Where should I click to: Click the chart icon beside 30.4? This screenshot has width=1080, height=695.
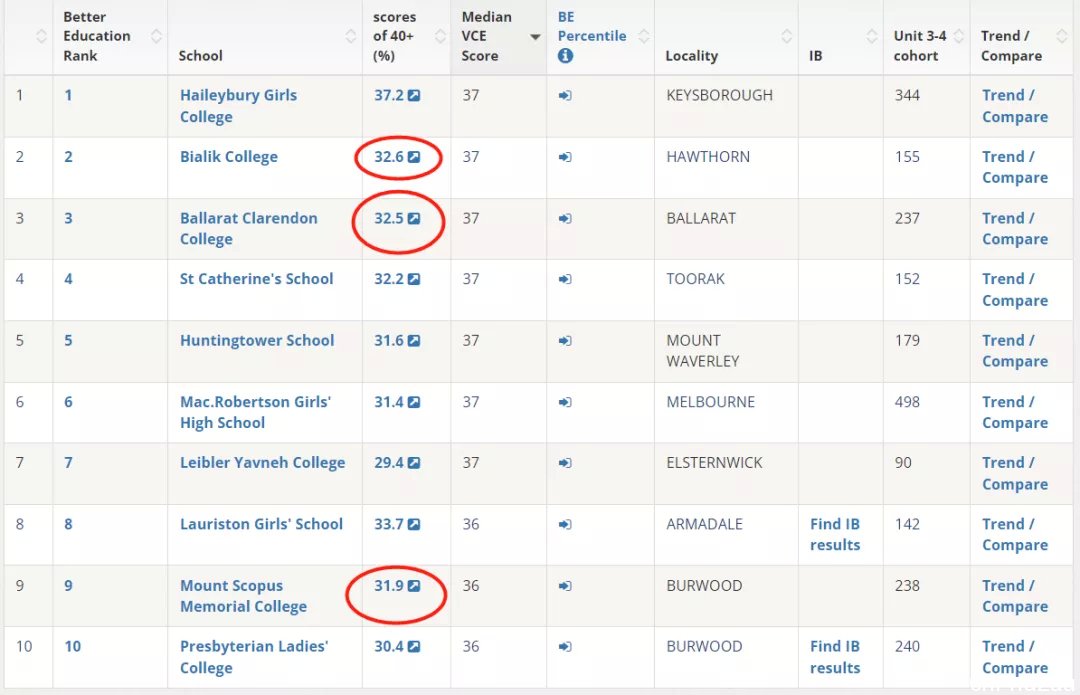coord(414,646)
